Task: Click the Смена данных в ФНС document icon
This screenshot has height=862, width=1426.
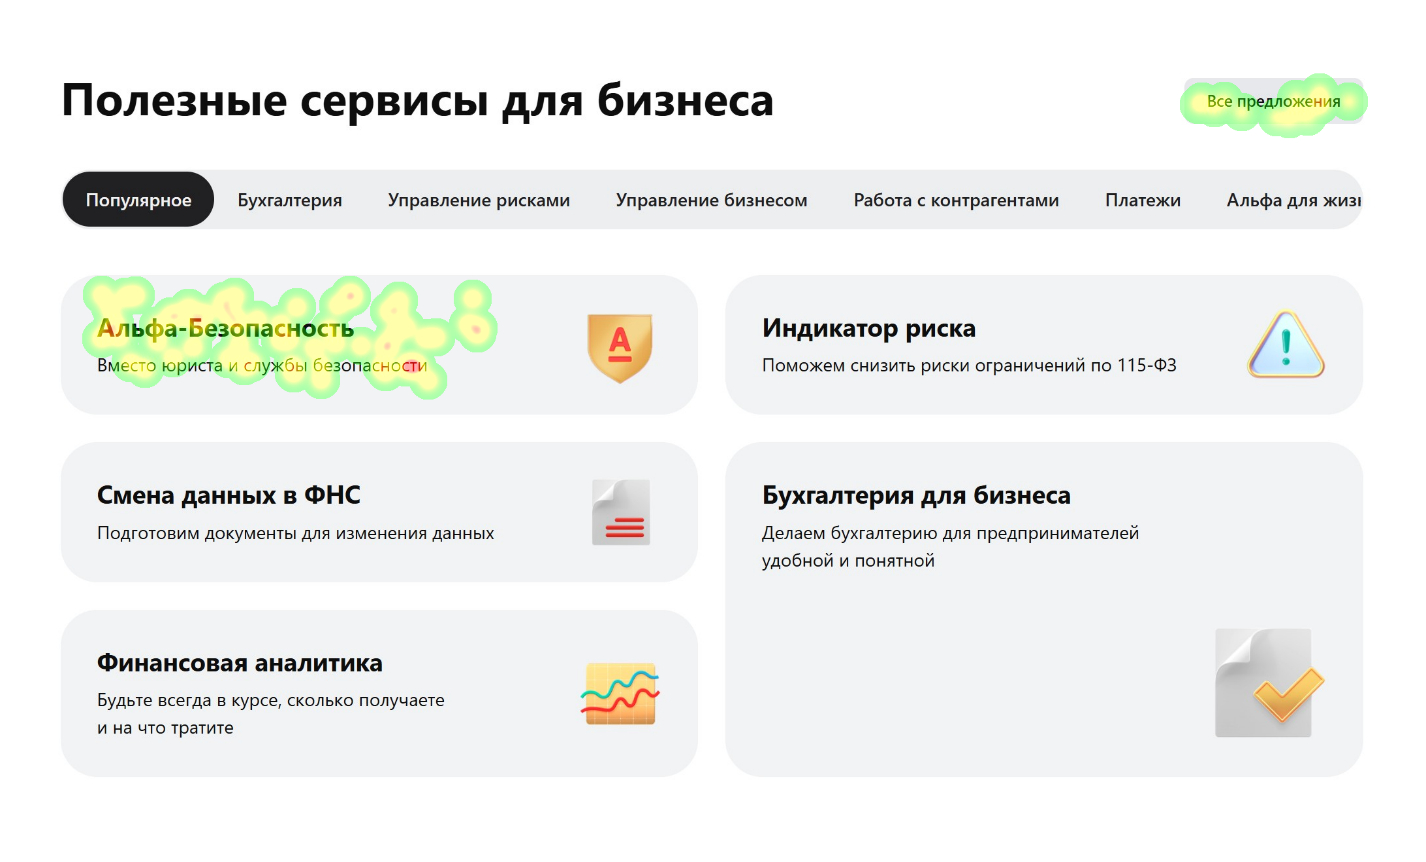Action: (x=621, y=512)
